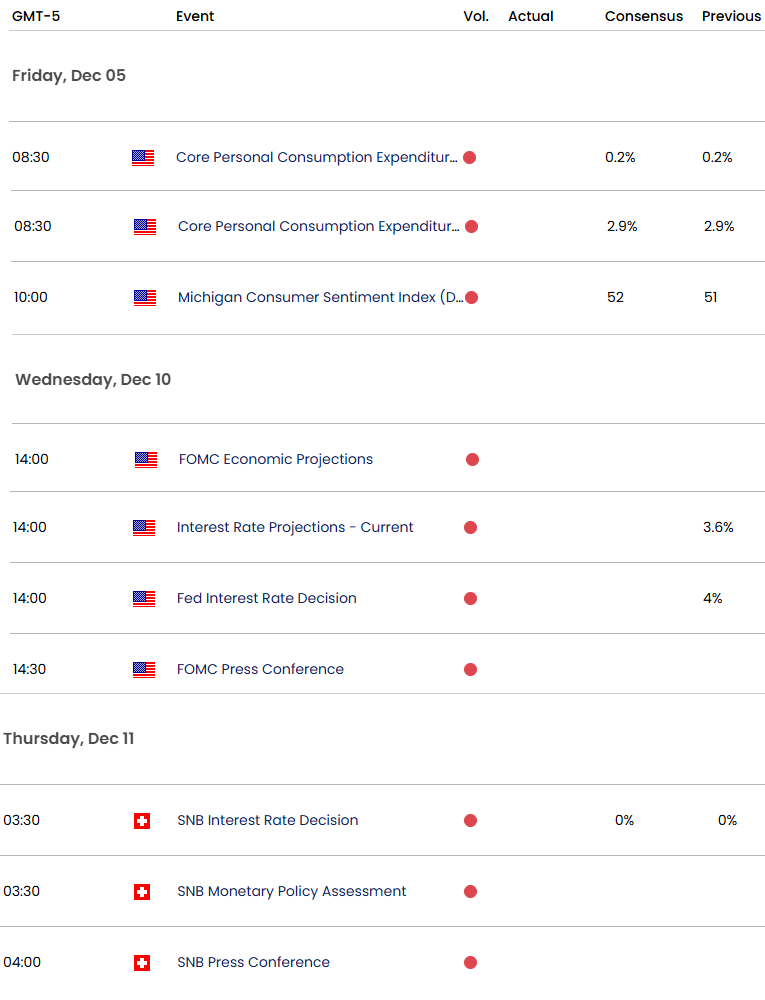Viewport: 765px width, 1000px height.
Task: Click the red volatility dot for SNB Monetary Policy Assessment
Action: coord(470,892)
